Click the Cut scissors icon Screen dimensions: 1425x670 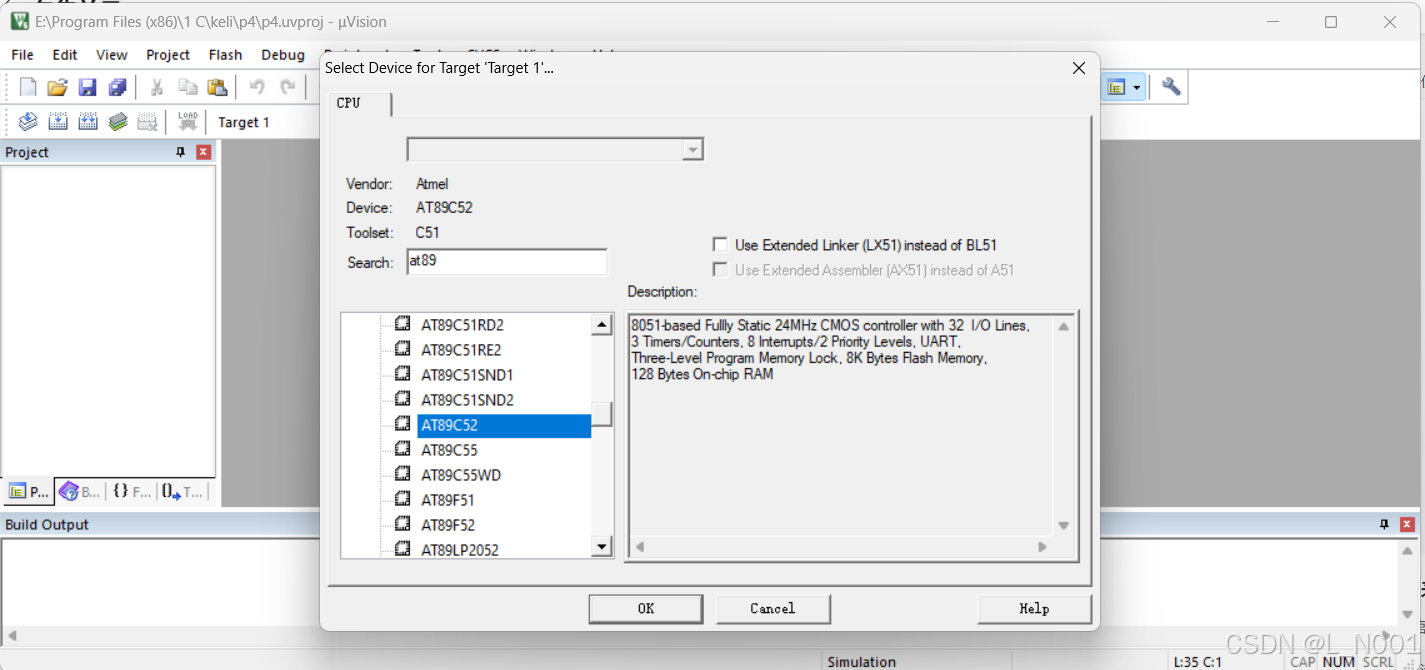coord(157,88)
